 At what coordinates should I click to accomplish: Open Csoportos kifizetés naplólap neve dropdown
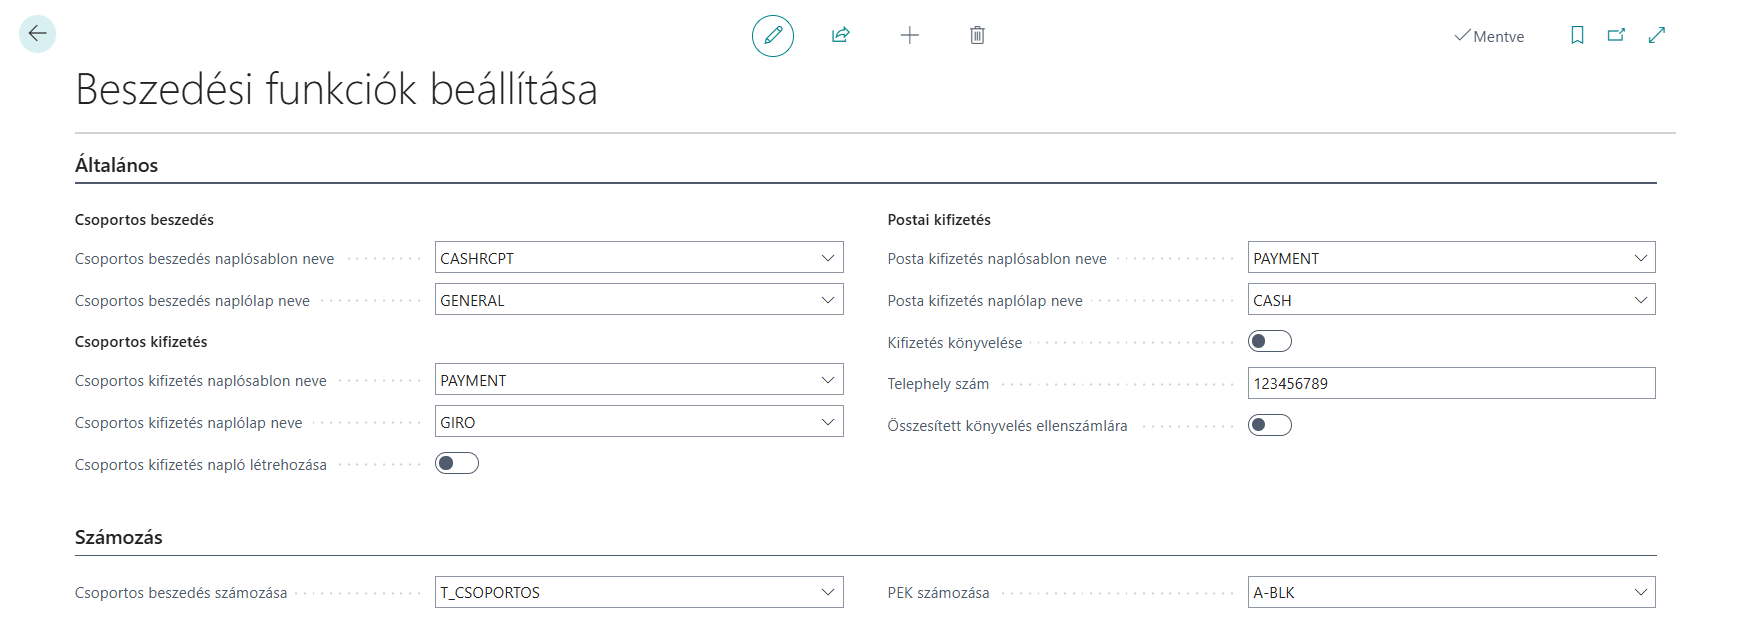point(828,422)
